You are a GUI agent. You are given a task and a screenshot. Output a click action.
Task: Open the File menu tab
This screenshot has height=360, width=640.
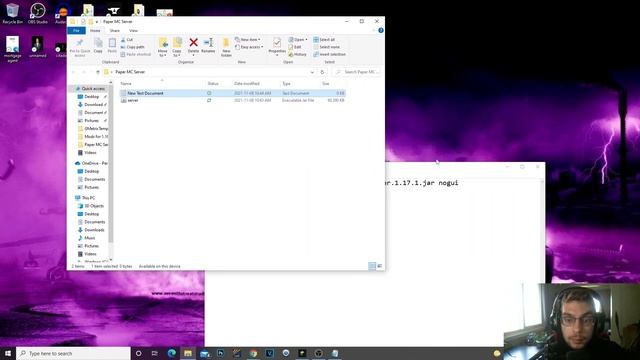(x=76, y=31)
